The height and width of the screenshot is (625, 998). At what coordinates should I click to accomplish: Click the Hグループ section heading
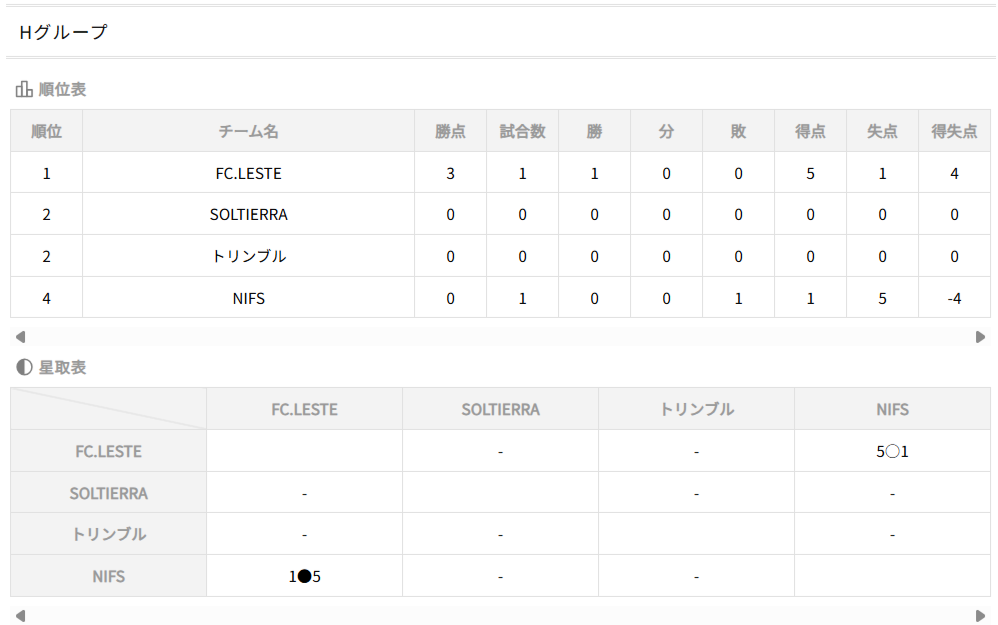click(x=63, y=33)
